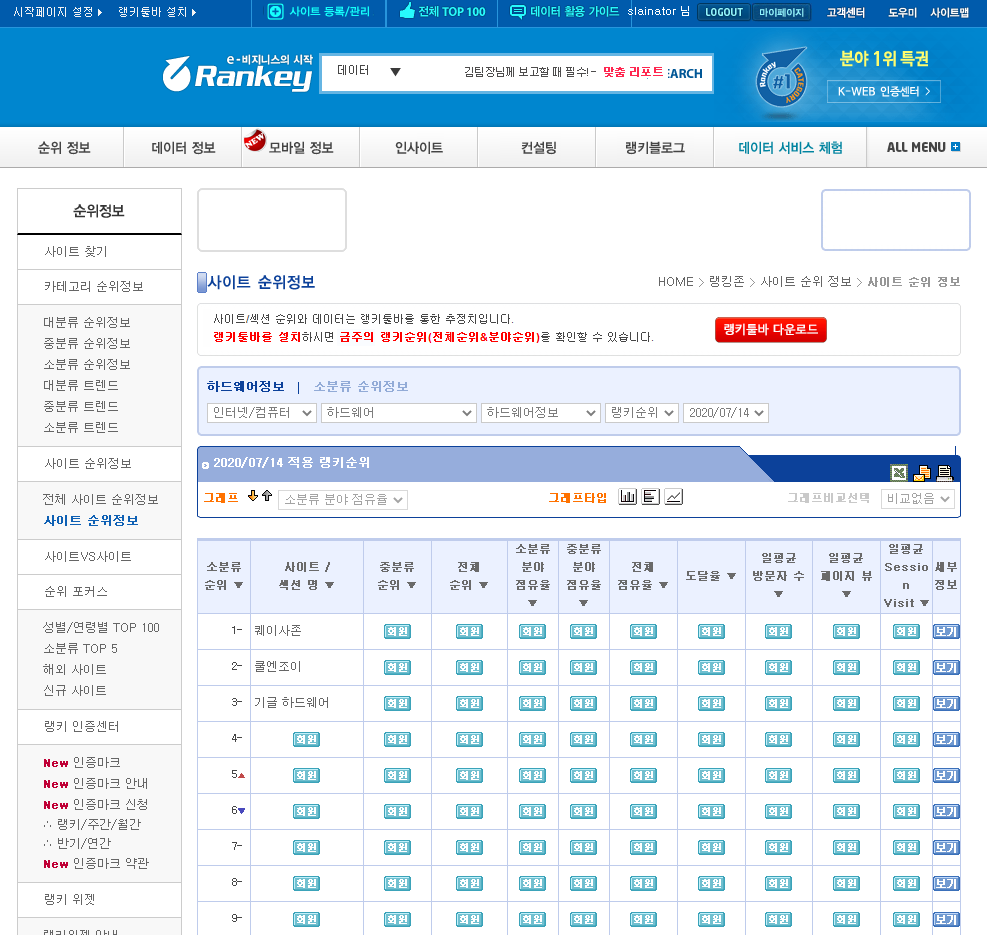This screenshot has width=987, height=935.
Task: Open the 비교없음 graph comparison dropdown
Action: (917, 499)
